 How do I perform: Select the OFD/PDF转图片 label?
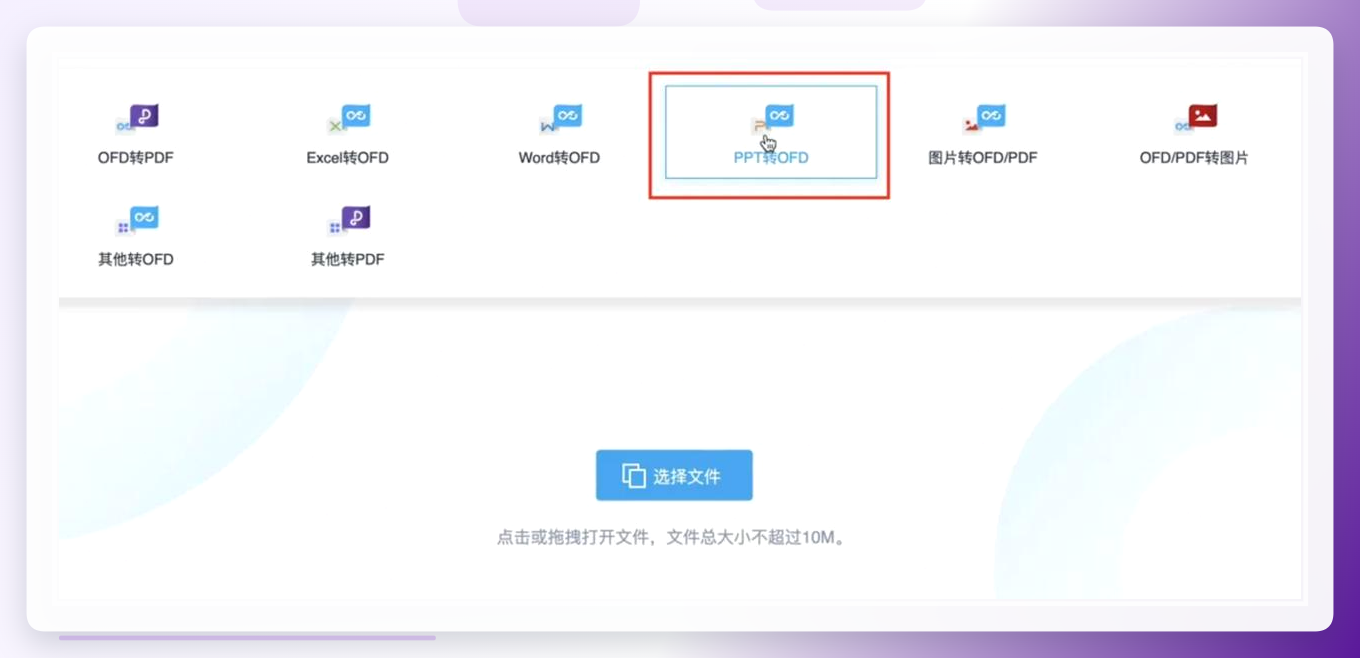(x=1194, y=158)
